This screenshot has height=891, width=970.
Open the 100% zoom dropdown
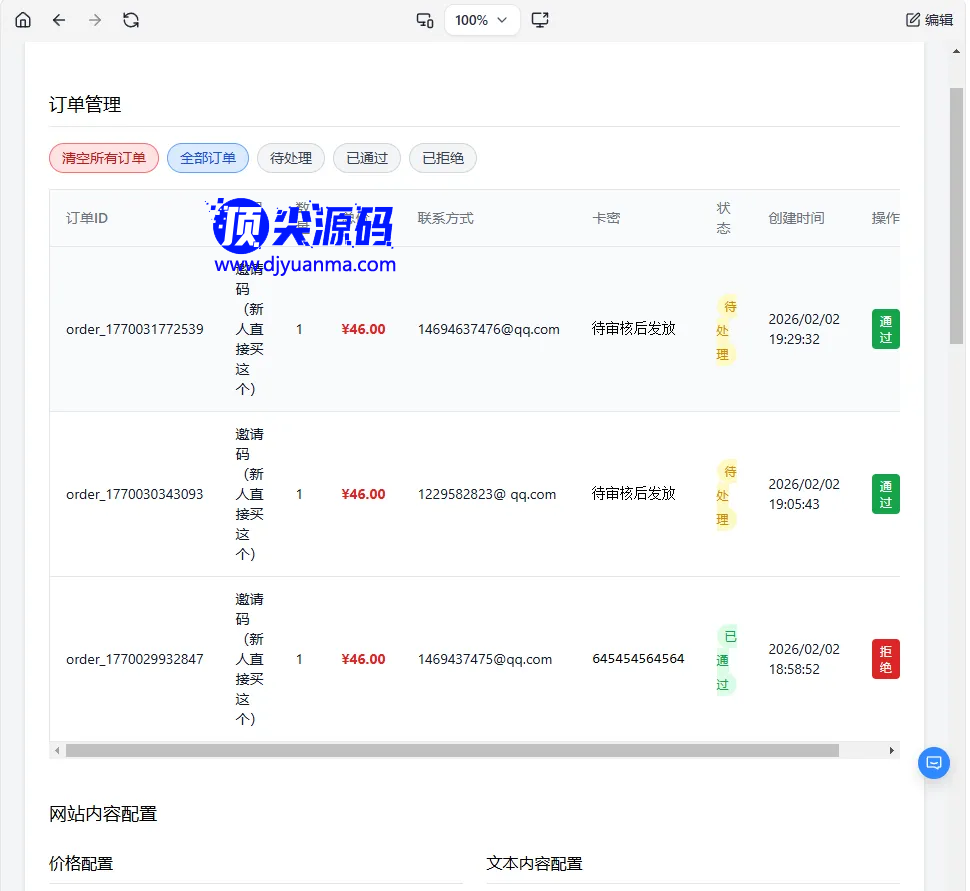point(482,20)
